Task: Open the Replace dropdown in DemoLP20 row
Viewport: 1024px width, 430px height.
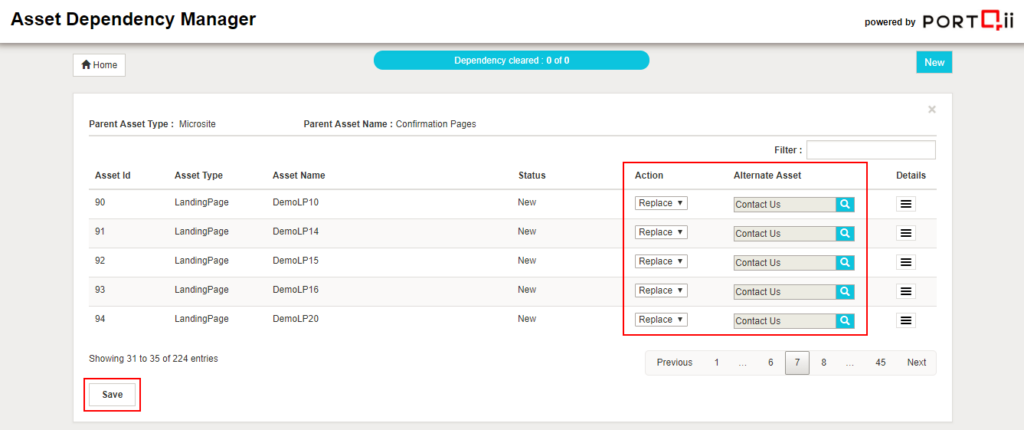Action: [660, 319]
